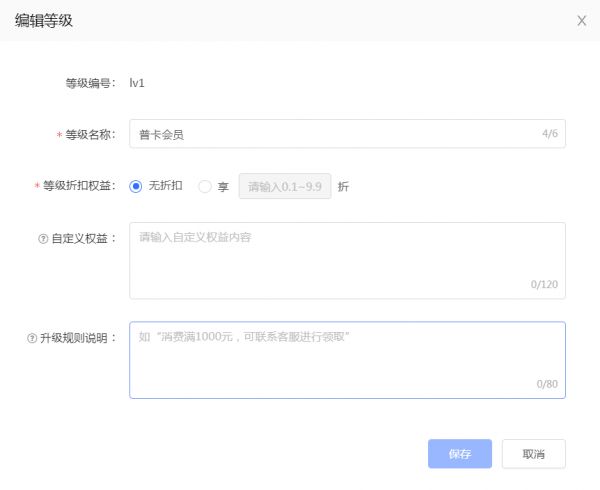Click into the 升级规则说明 text area
The height and width of the screenshot is (490, 600).
click(347, 358)
